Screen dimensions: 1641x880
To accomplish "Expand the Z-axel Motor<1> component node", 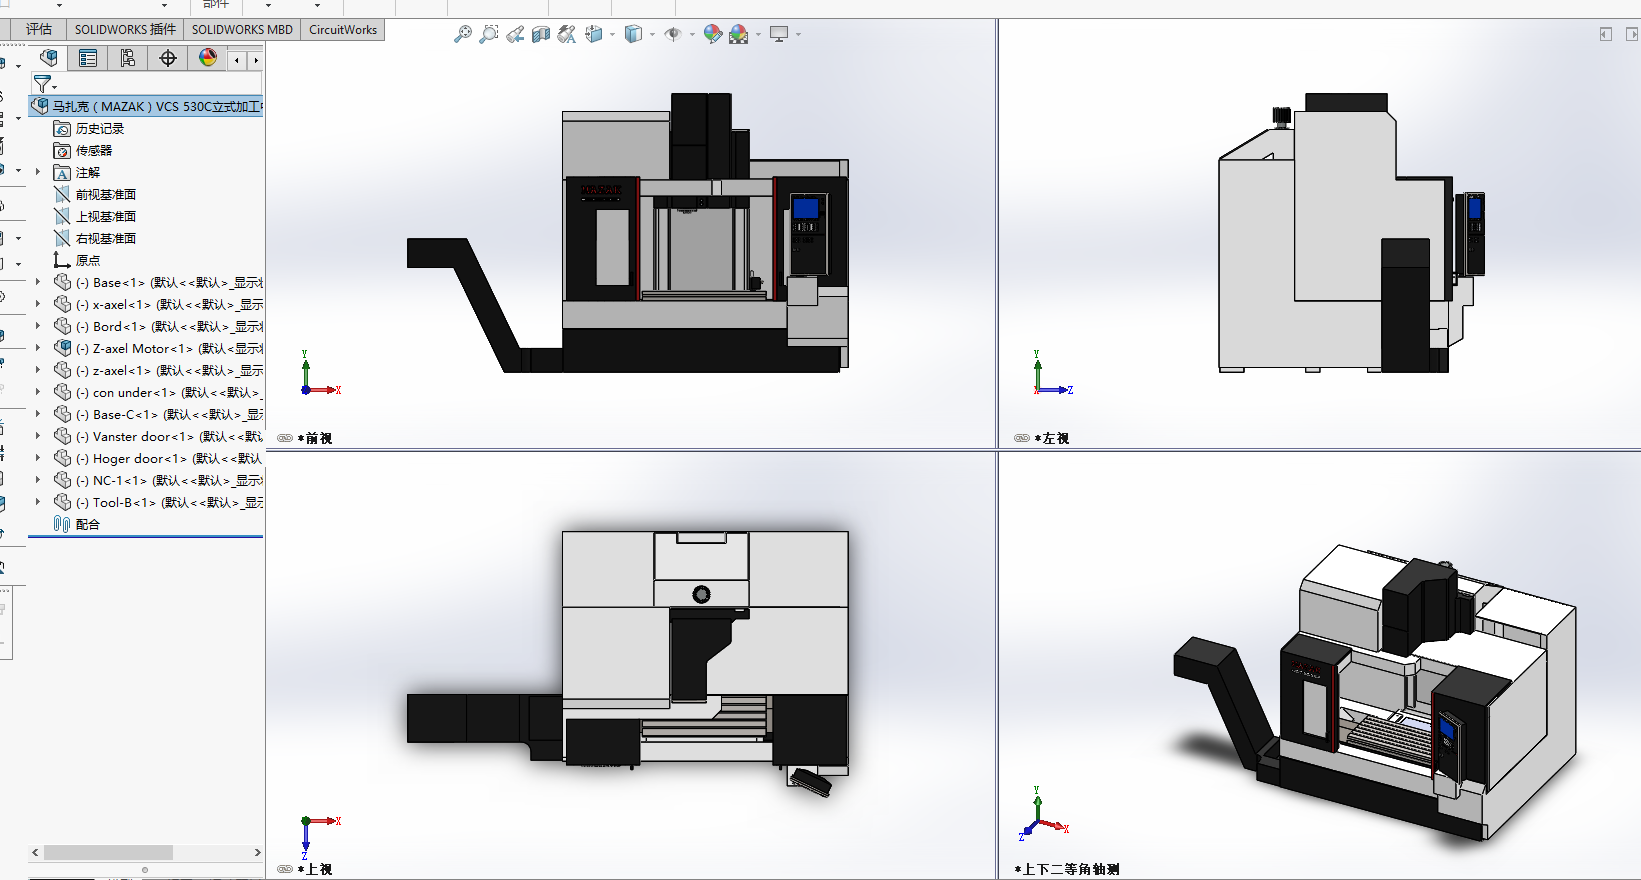I will [38, 348].
